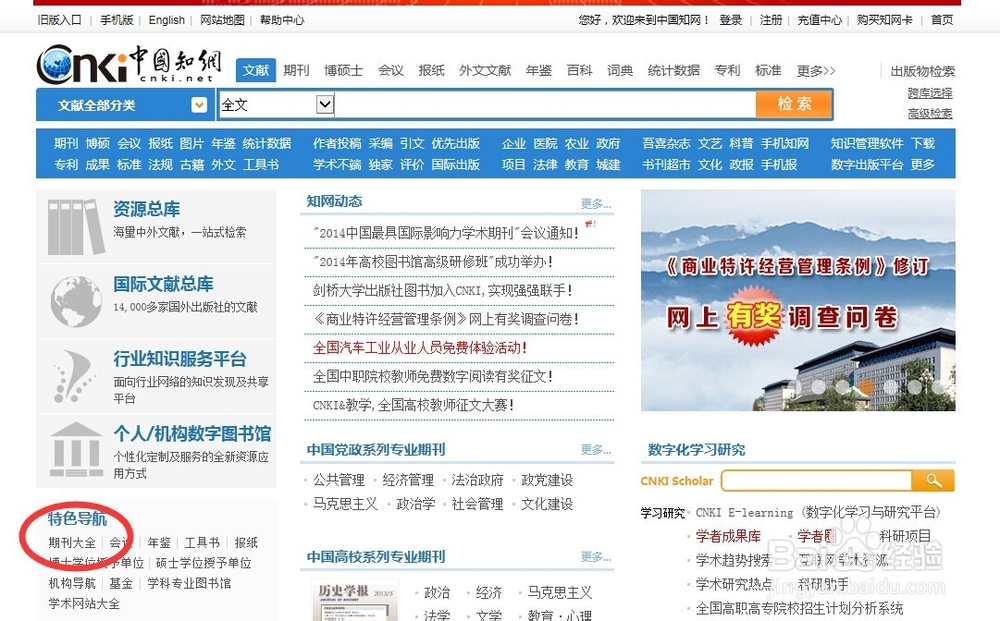The height and width of the screenshot is (621, 1000).
Task: Expand the 全文 search field selector
Action: 325,104
